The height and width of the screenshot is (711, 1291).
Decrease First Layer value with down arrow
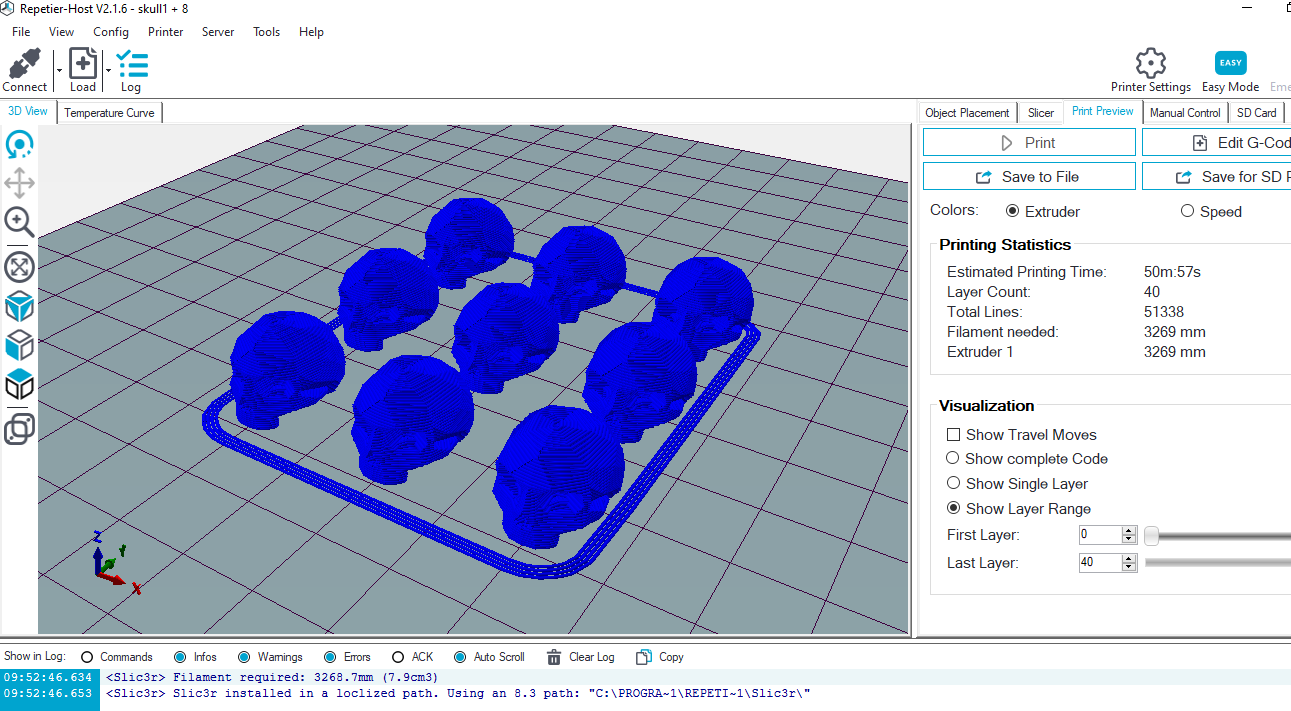(x=1130, y=539)
